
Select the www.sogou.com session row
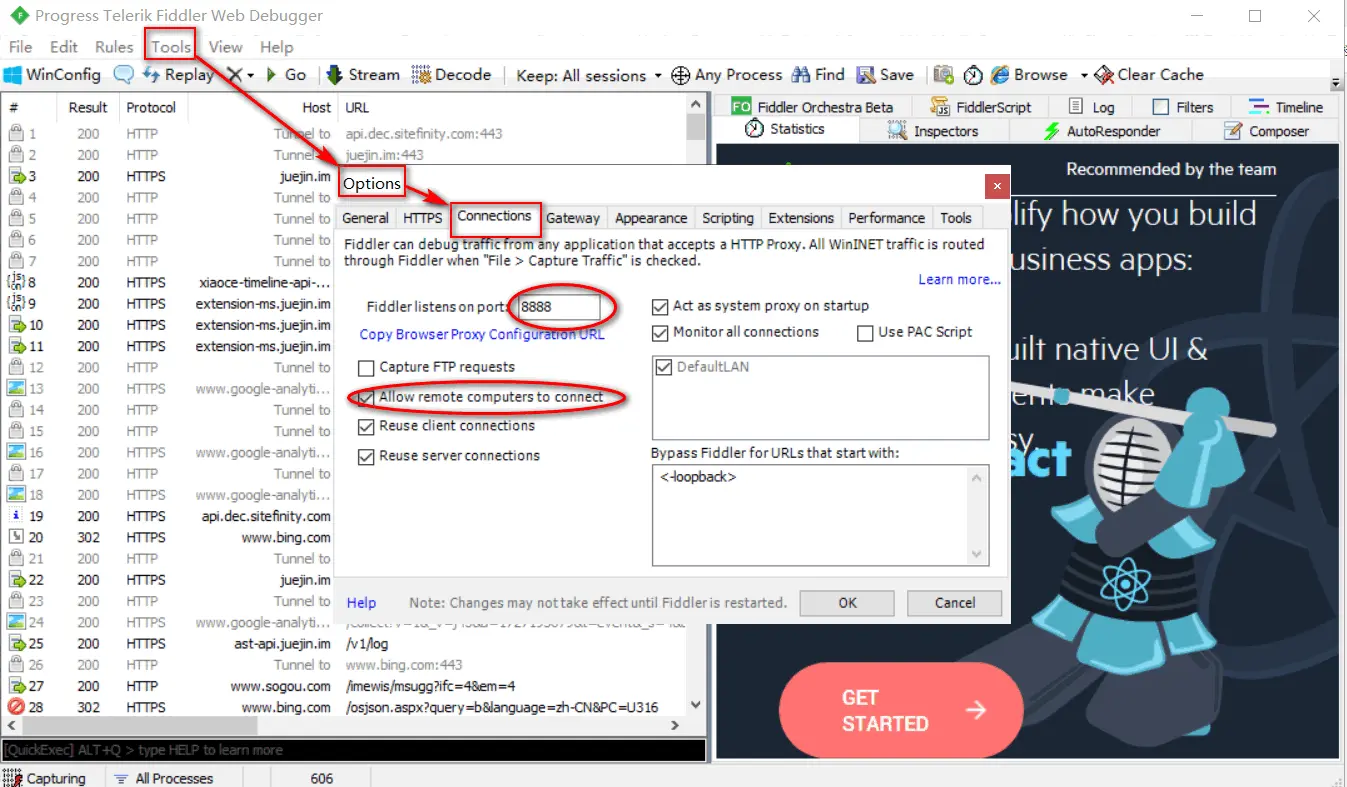pos(345,686)
